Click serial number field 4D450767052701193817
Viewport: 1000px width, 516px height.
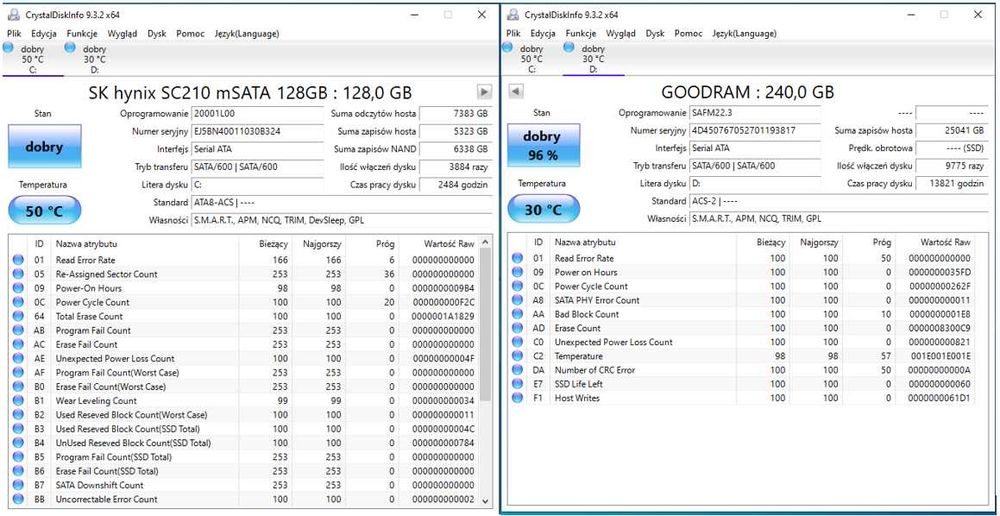pyautogui.click(x=756, y=130)
